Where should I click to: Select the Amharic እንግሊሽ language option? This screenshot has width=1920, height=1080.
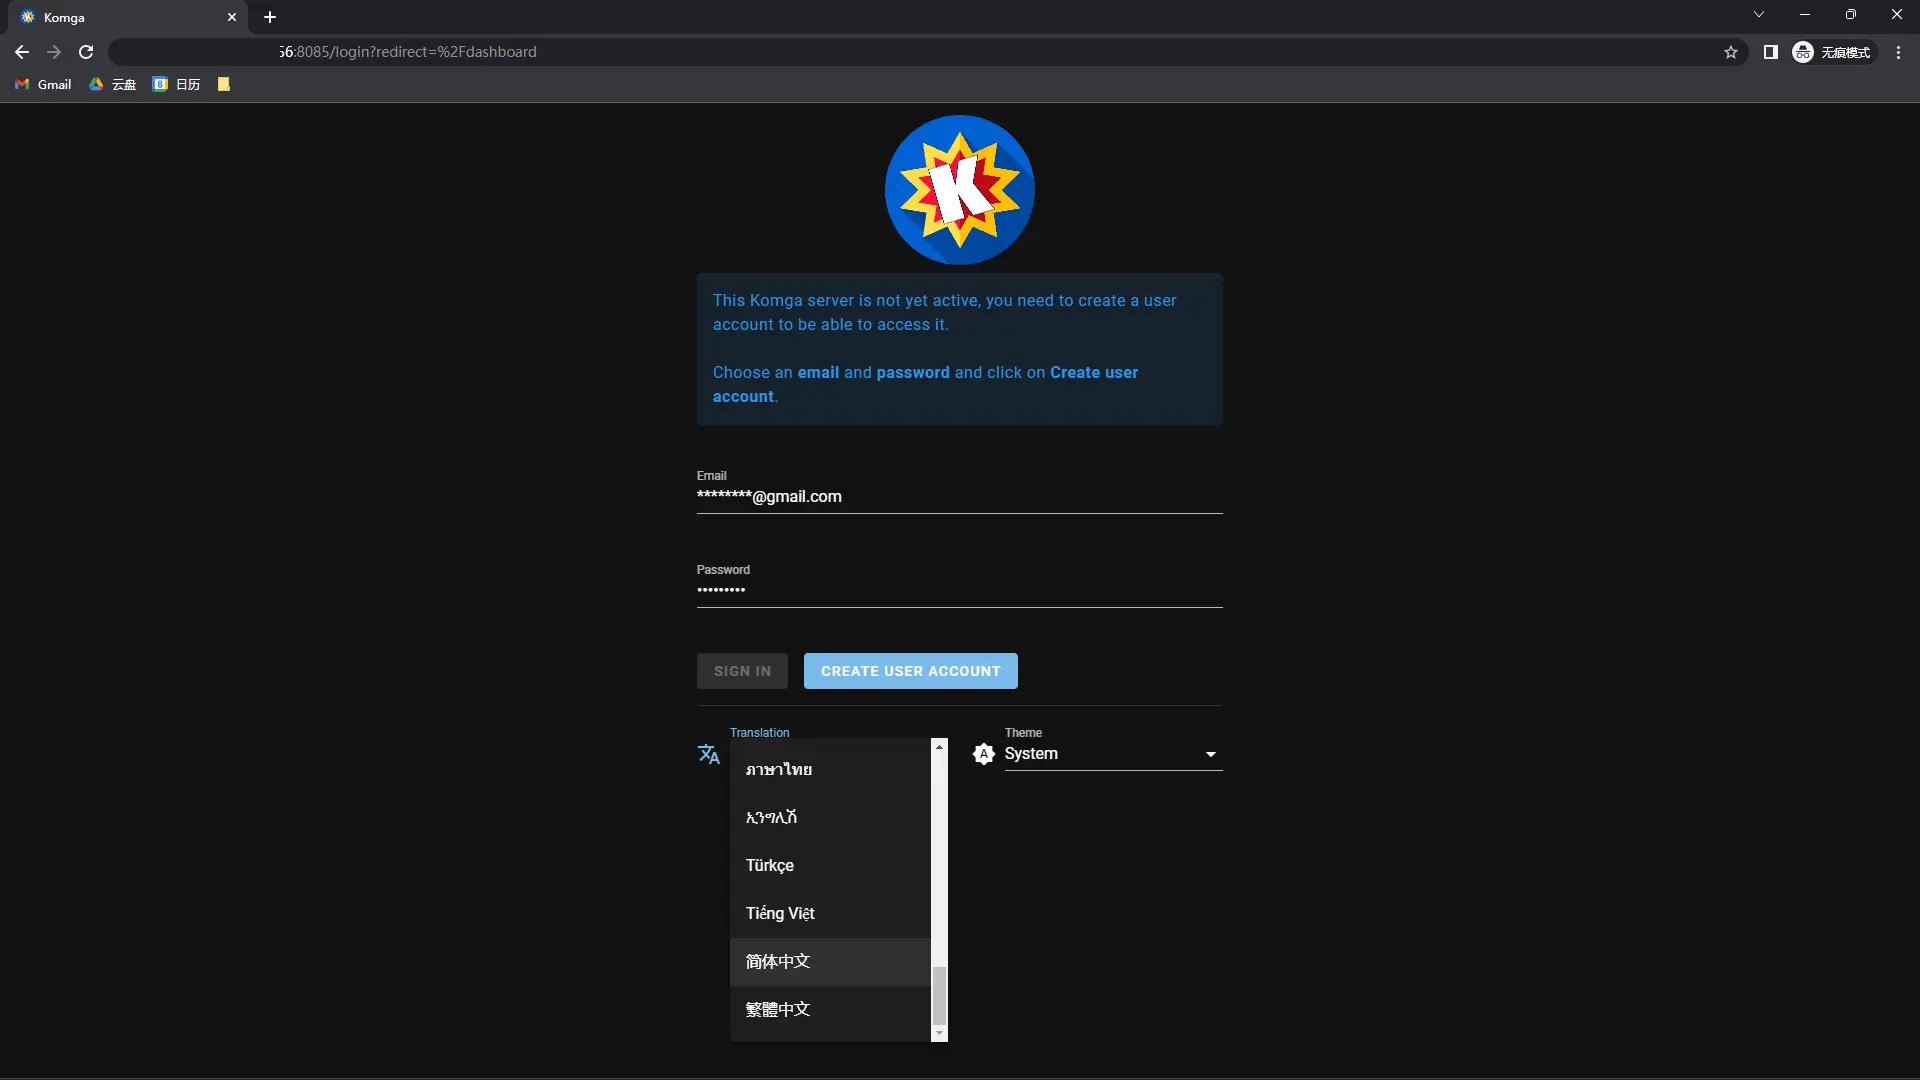(830, 817)
